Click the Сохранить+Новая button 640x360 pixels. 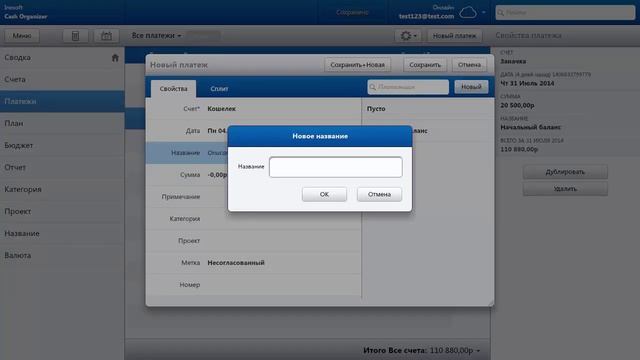point(357,64)
